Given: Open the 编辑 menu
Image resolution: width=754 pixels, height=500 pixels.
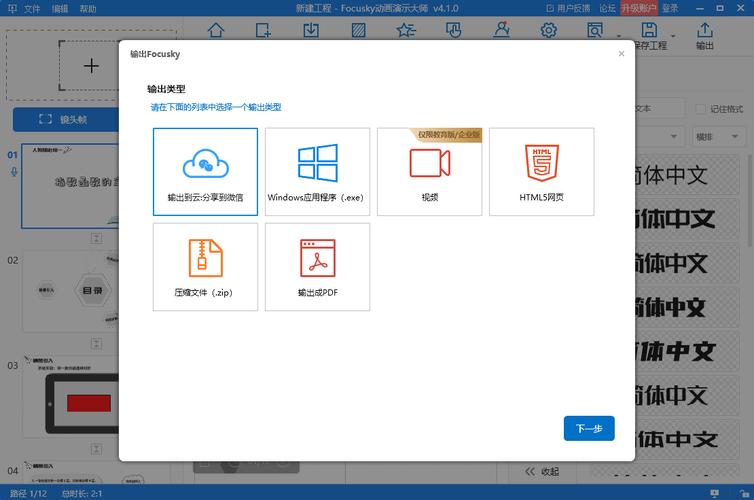Looking at the screenshot, I should [61, 8].
